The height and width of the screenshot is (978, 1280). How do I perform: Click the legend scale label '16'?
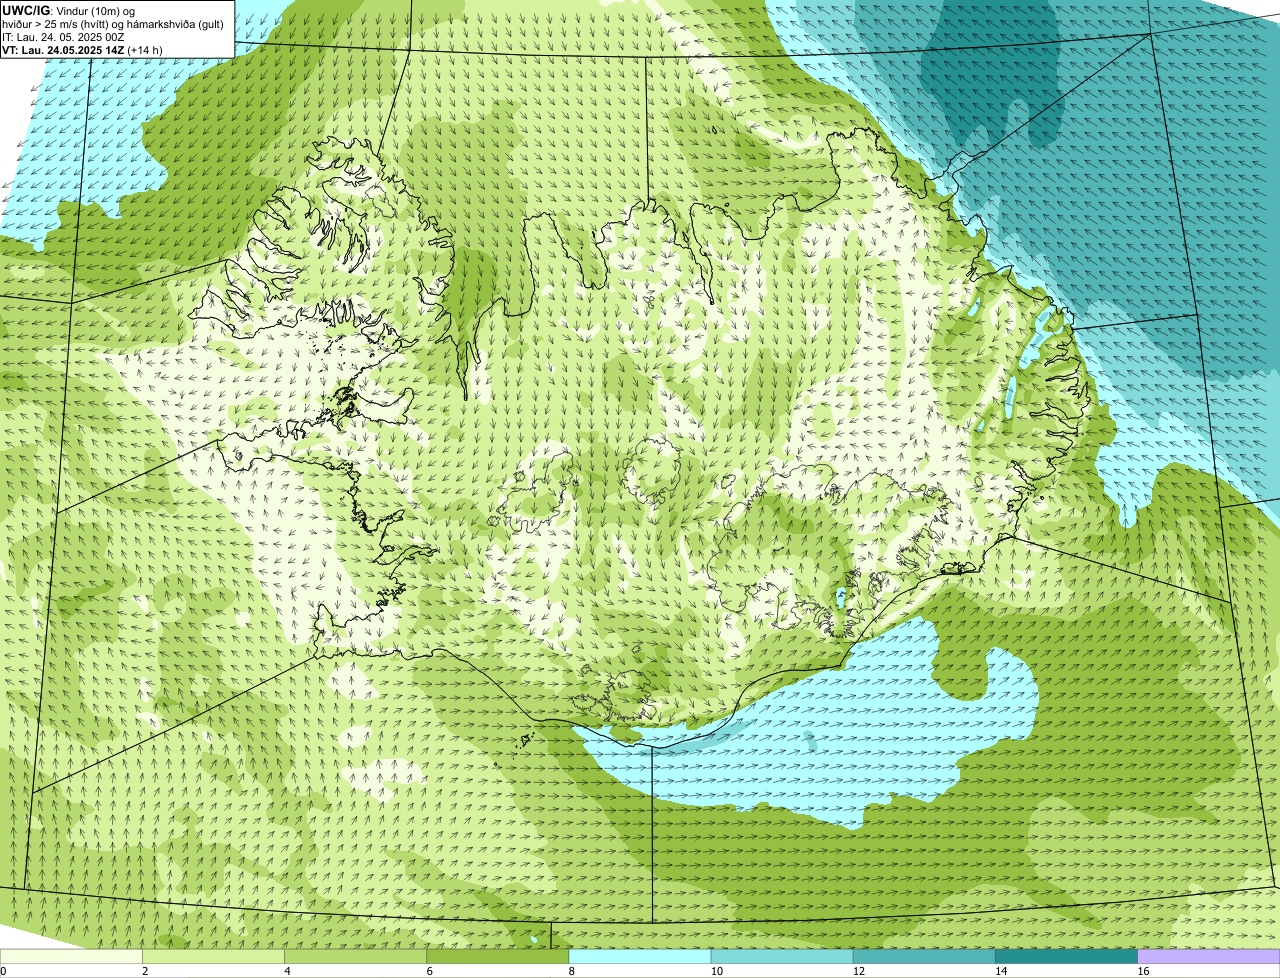tap(1143, 971)
